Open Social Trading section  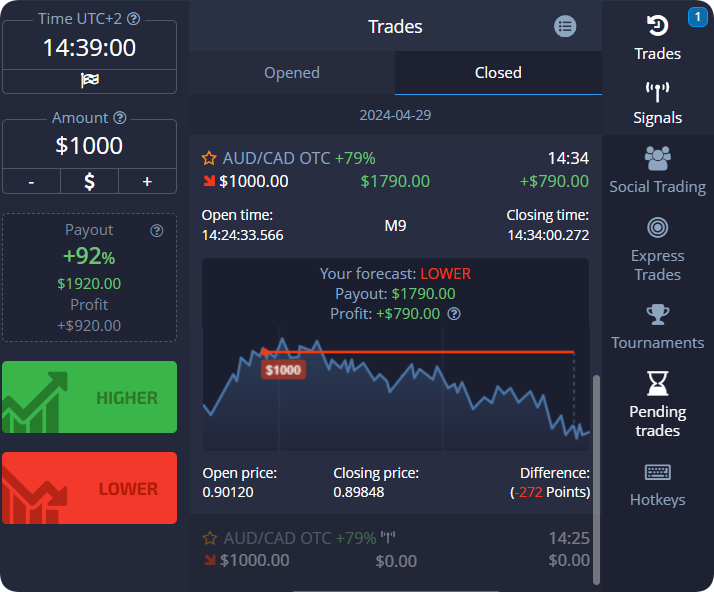pyautogui.click(x=657, y=158)
